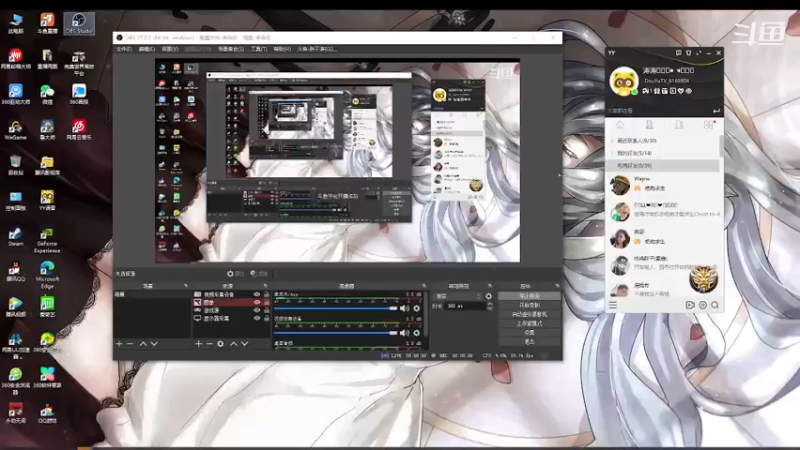Screen dimensions: 800x450
Task: Move selected source down
Action: 244,344
